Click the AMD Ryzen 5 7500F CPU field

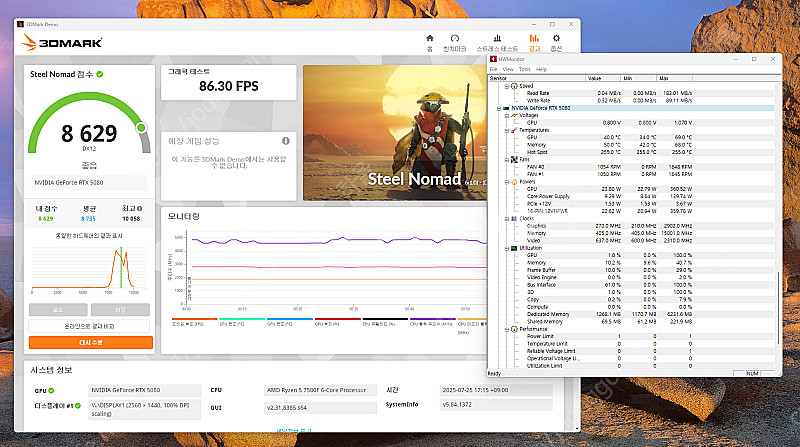(x=320, y=390)
